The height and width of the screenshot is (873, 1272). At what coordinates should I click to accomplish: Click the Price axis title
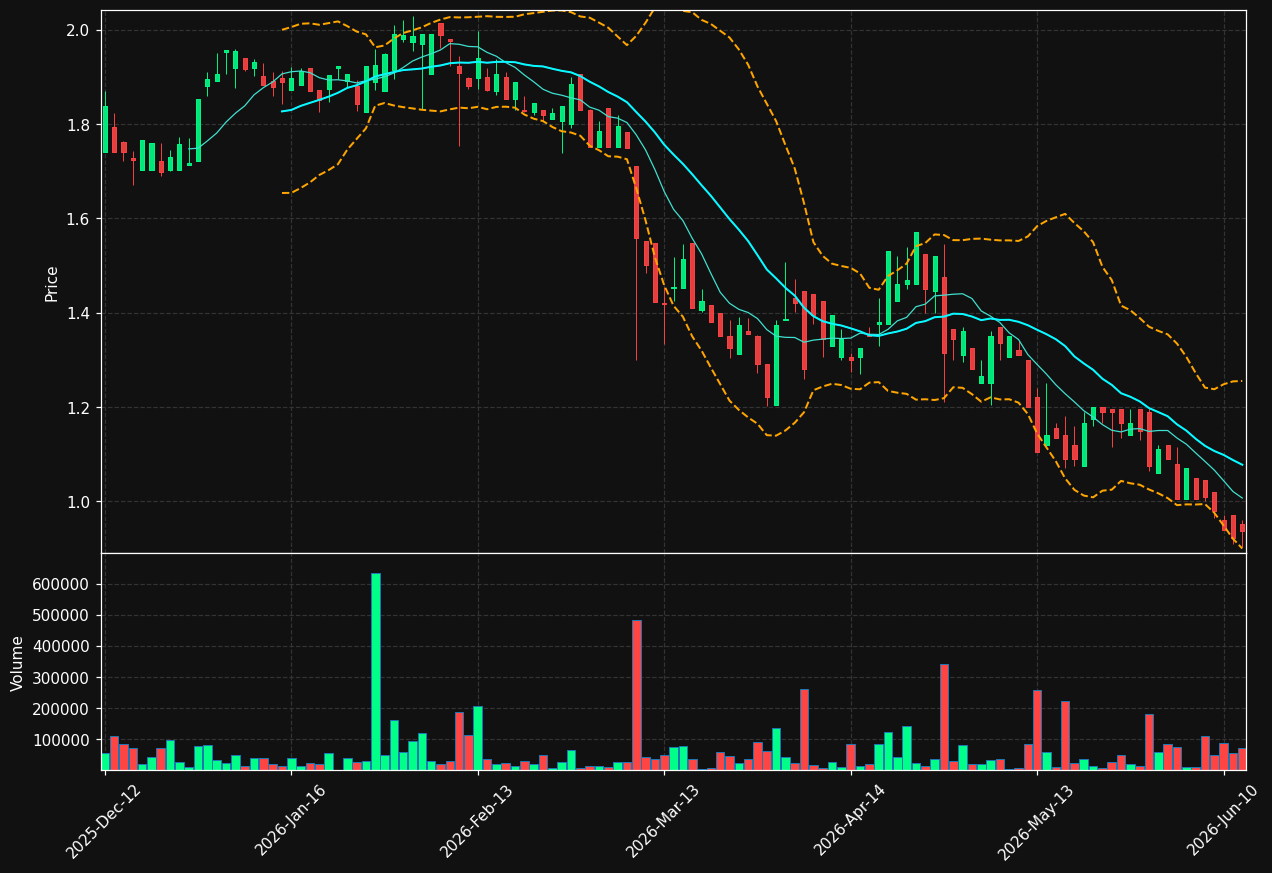tap(52, 283)
